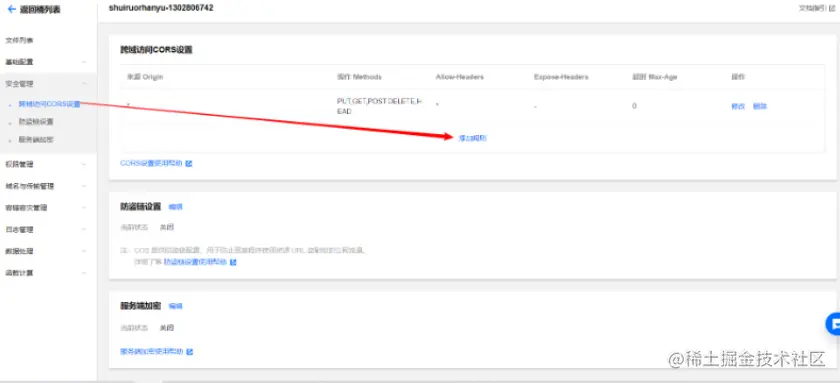Select the CORS settings item in the sidebar

[x=50, y=104]
